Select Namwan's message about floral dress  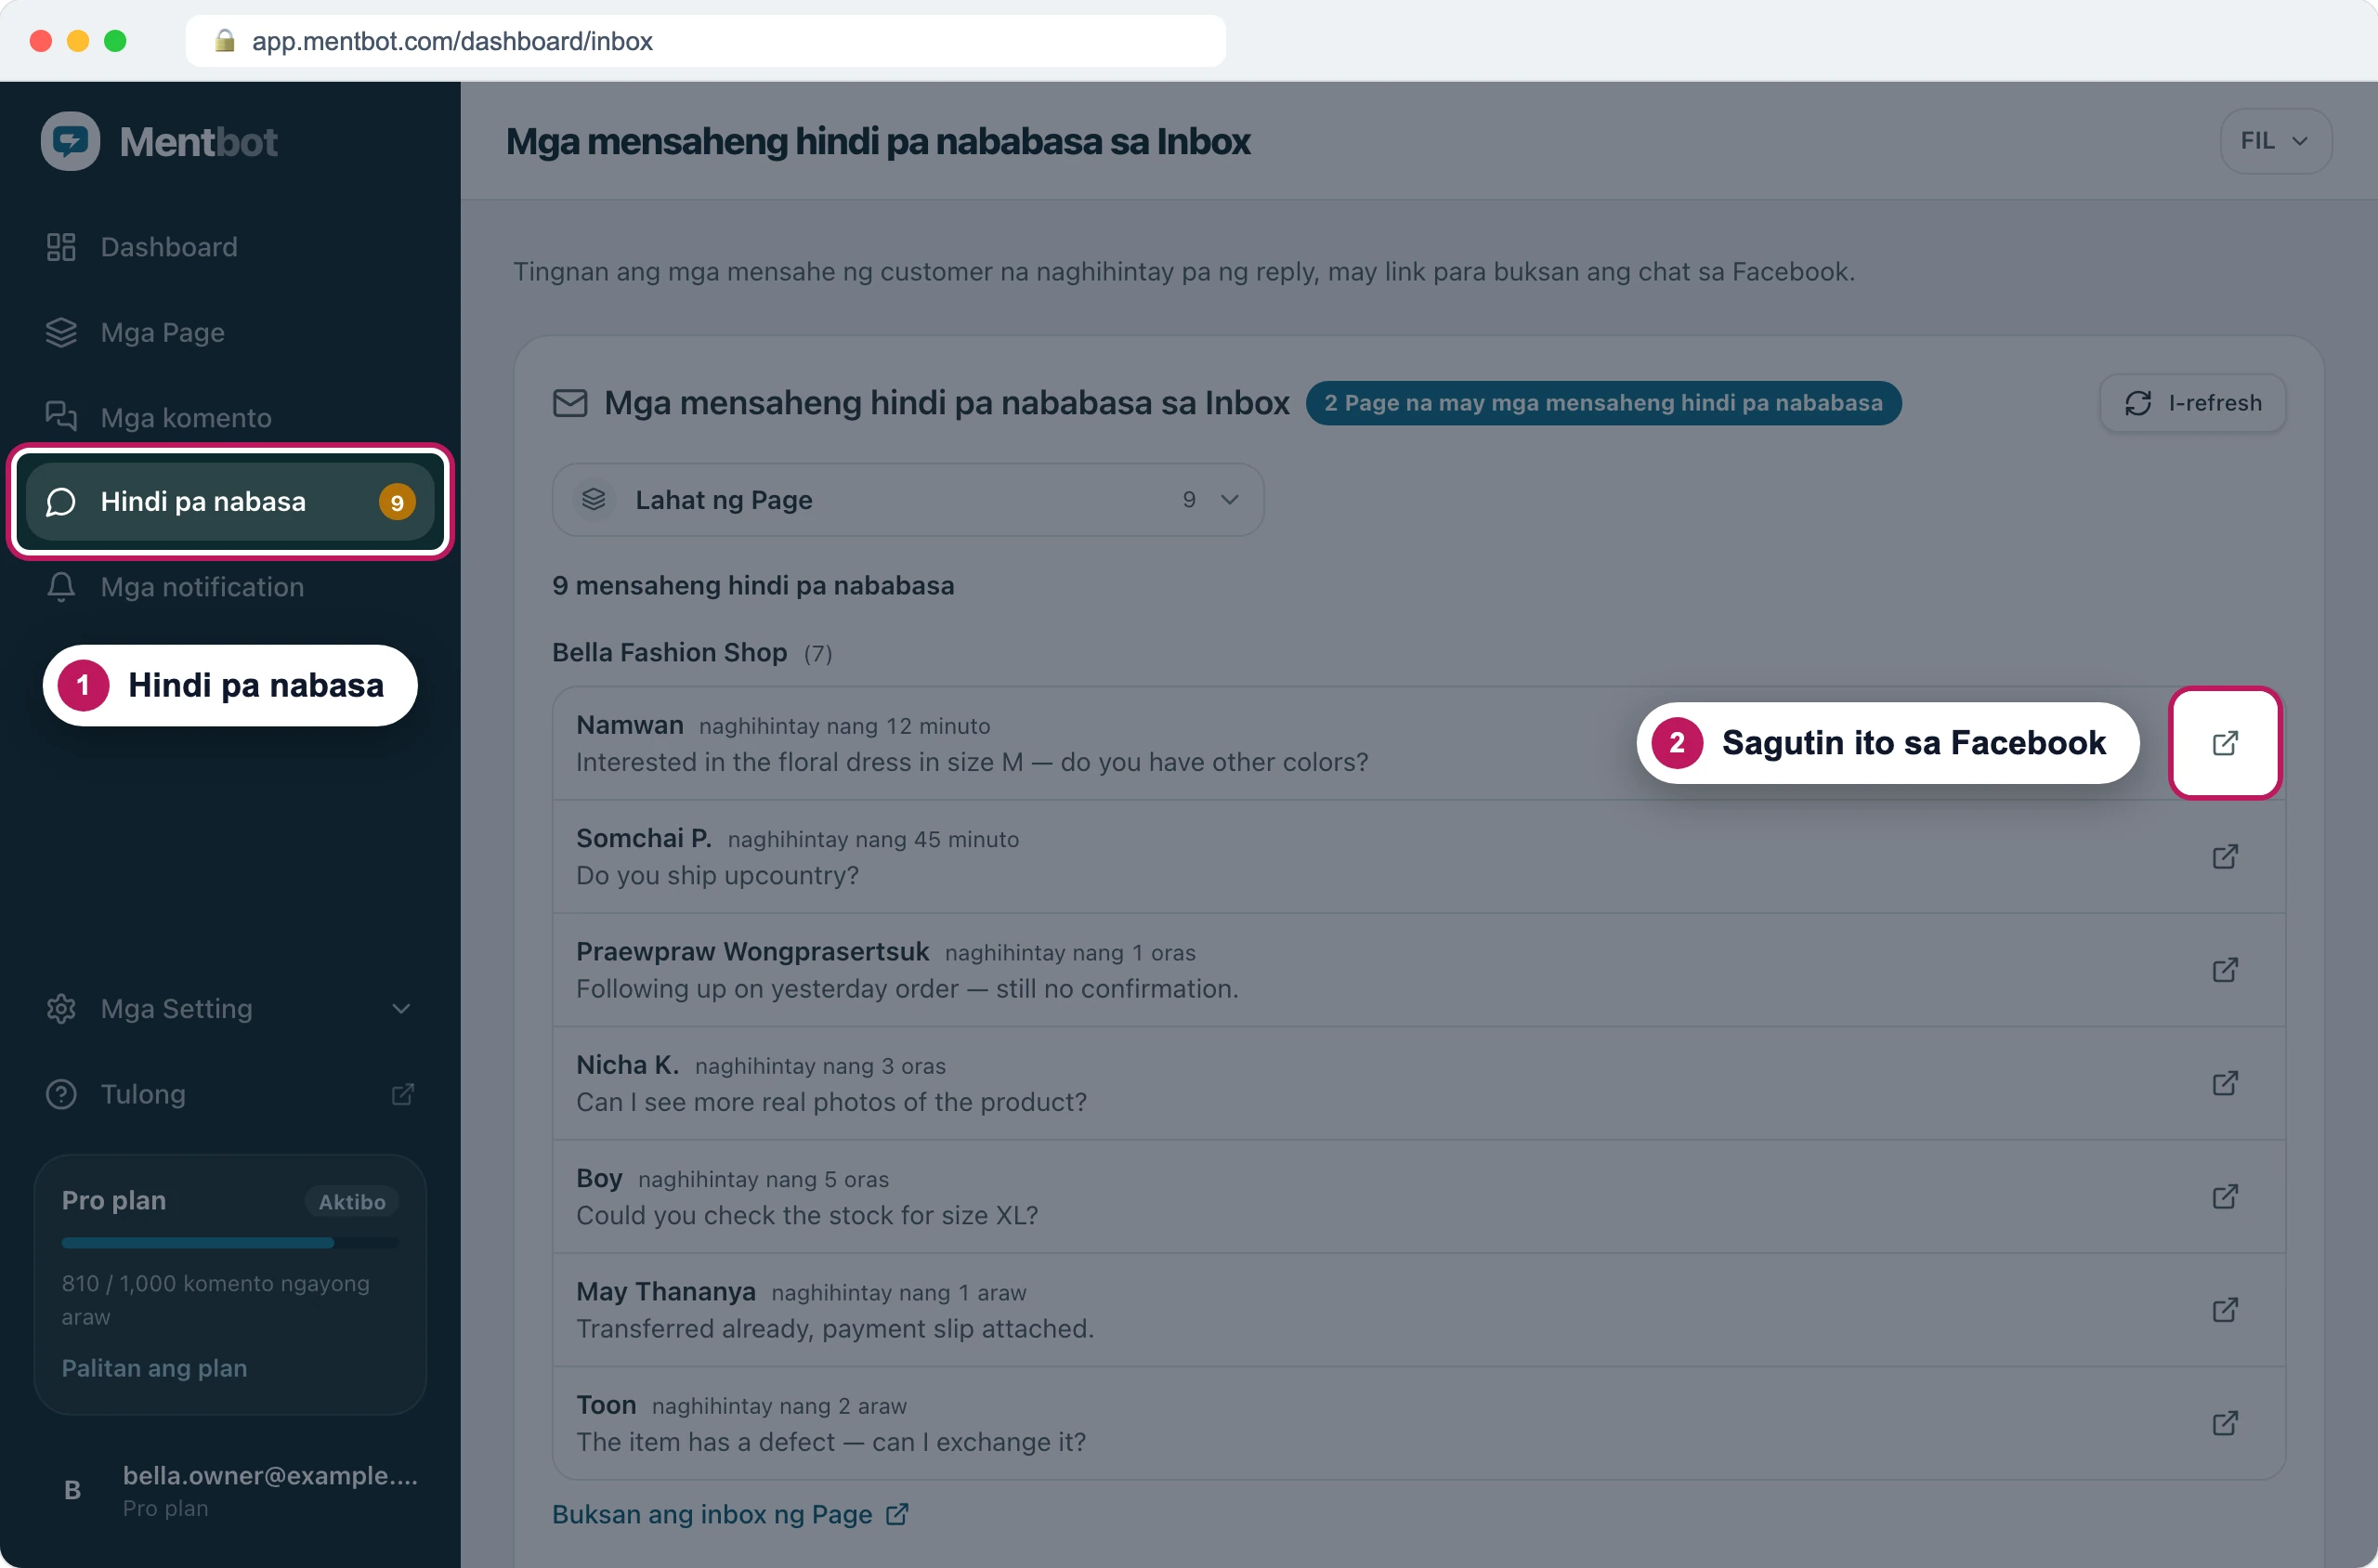971,762
